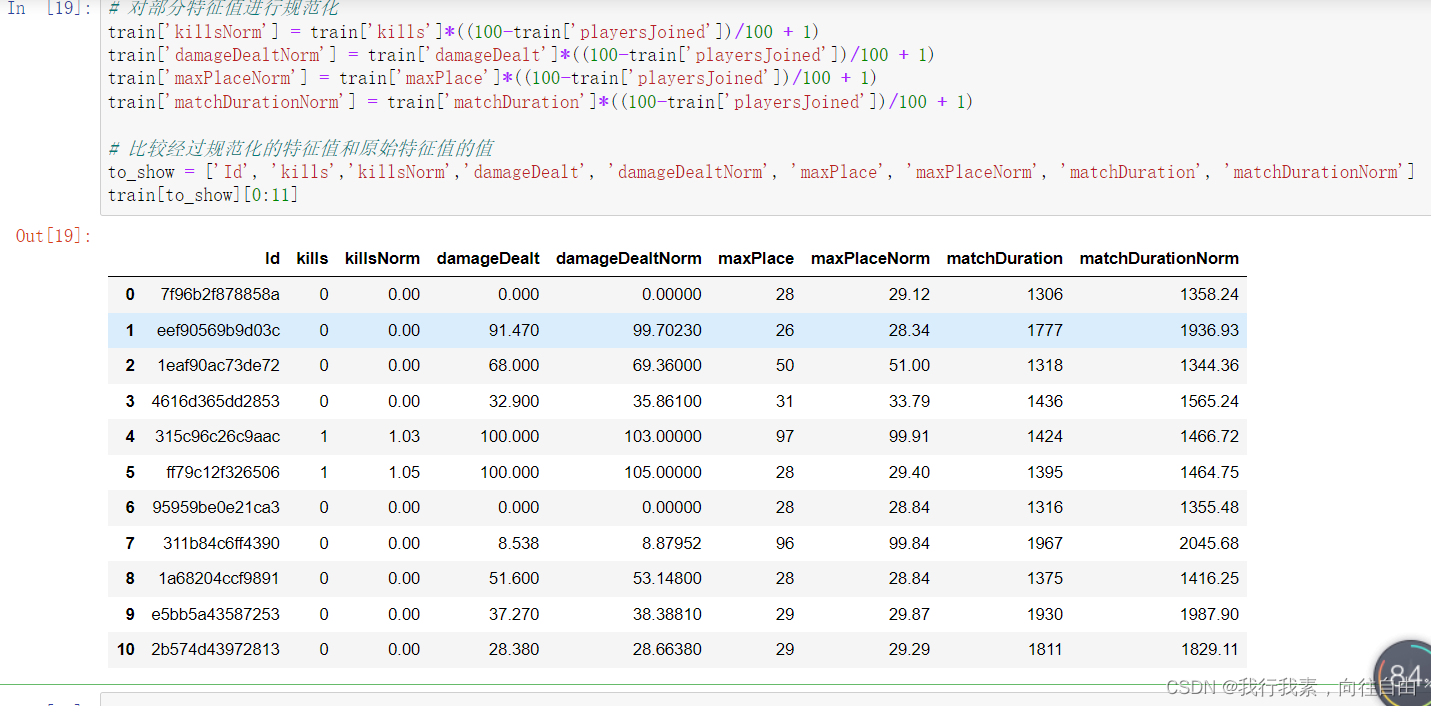Click matchDurationNorm value 2045.68

1209,543
